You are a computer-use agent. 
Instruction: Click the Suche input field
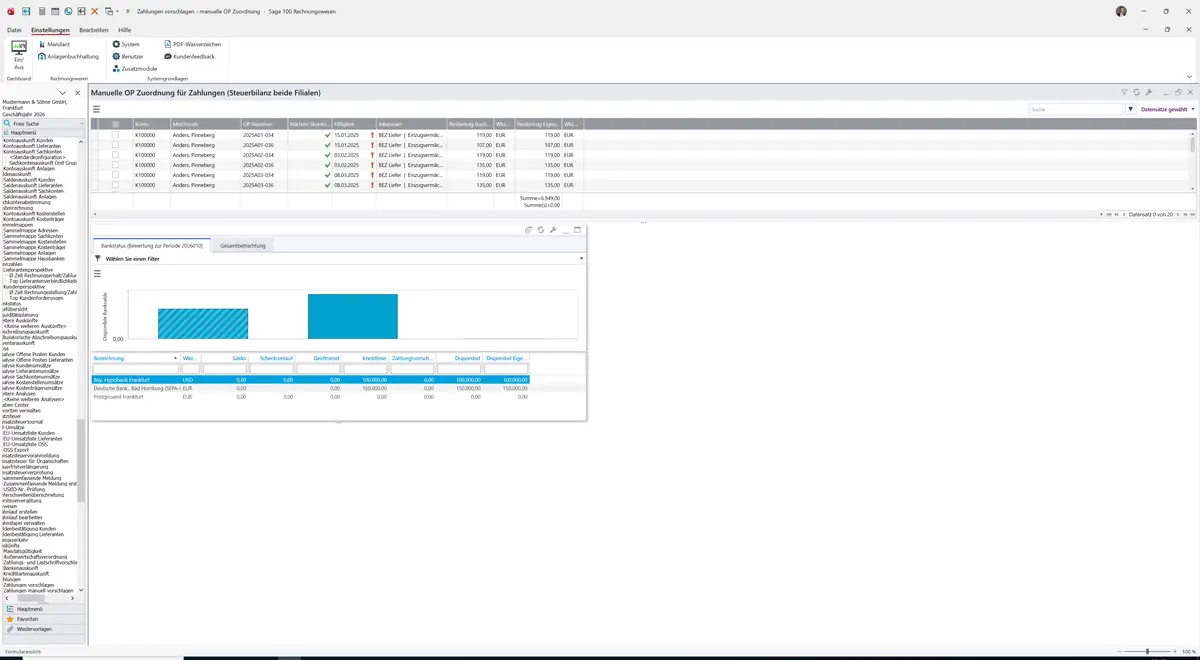click(1076, 109)
